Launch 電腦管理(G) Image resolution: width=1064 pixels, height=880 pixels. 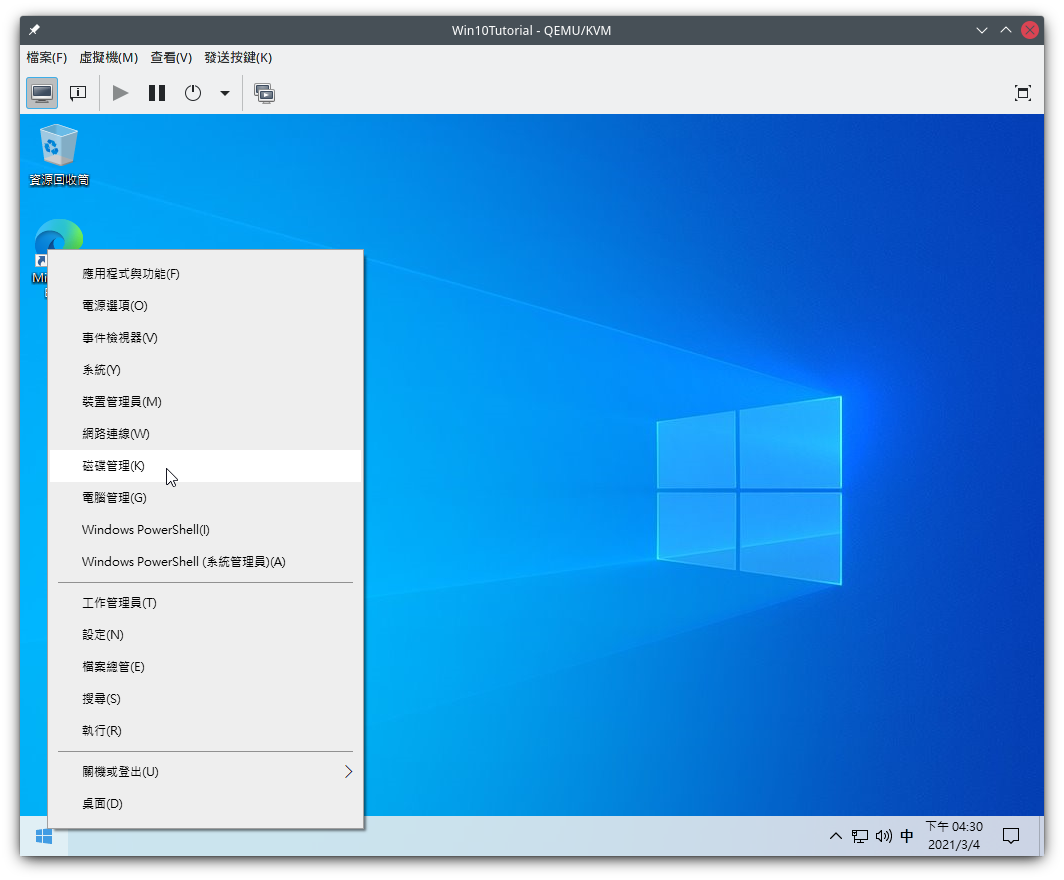206,497
